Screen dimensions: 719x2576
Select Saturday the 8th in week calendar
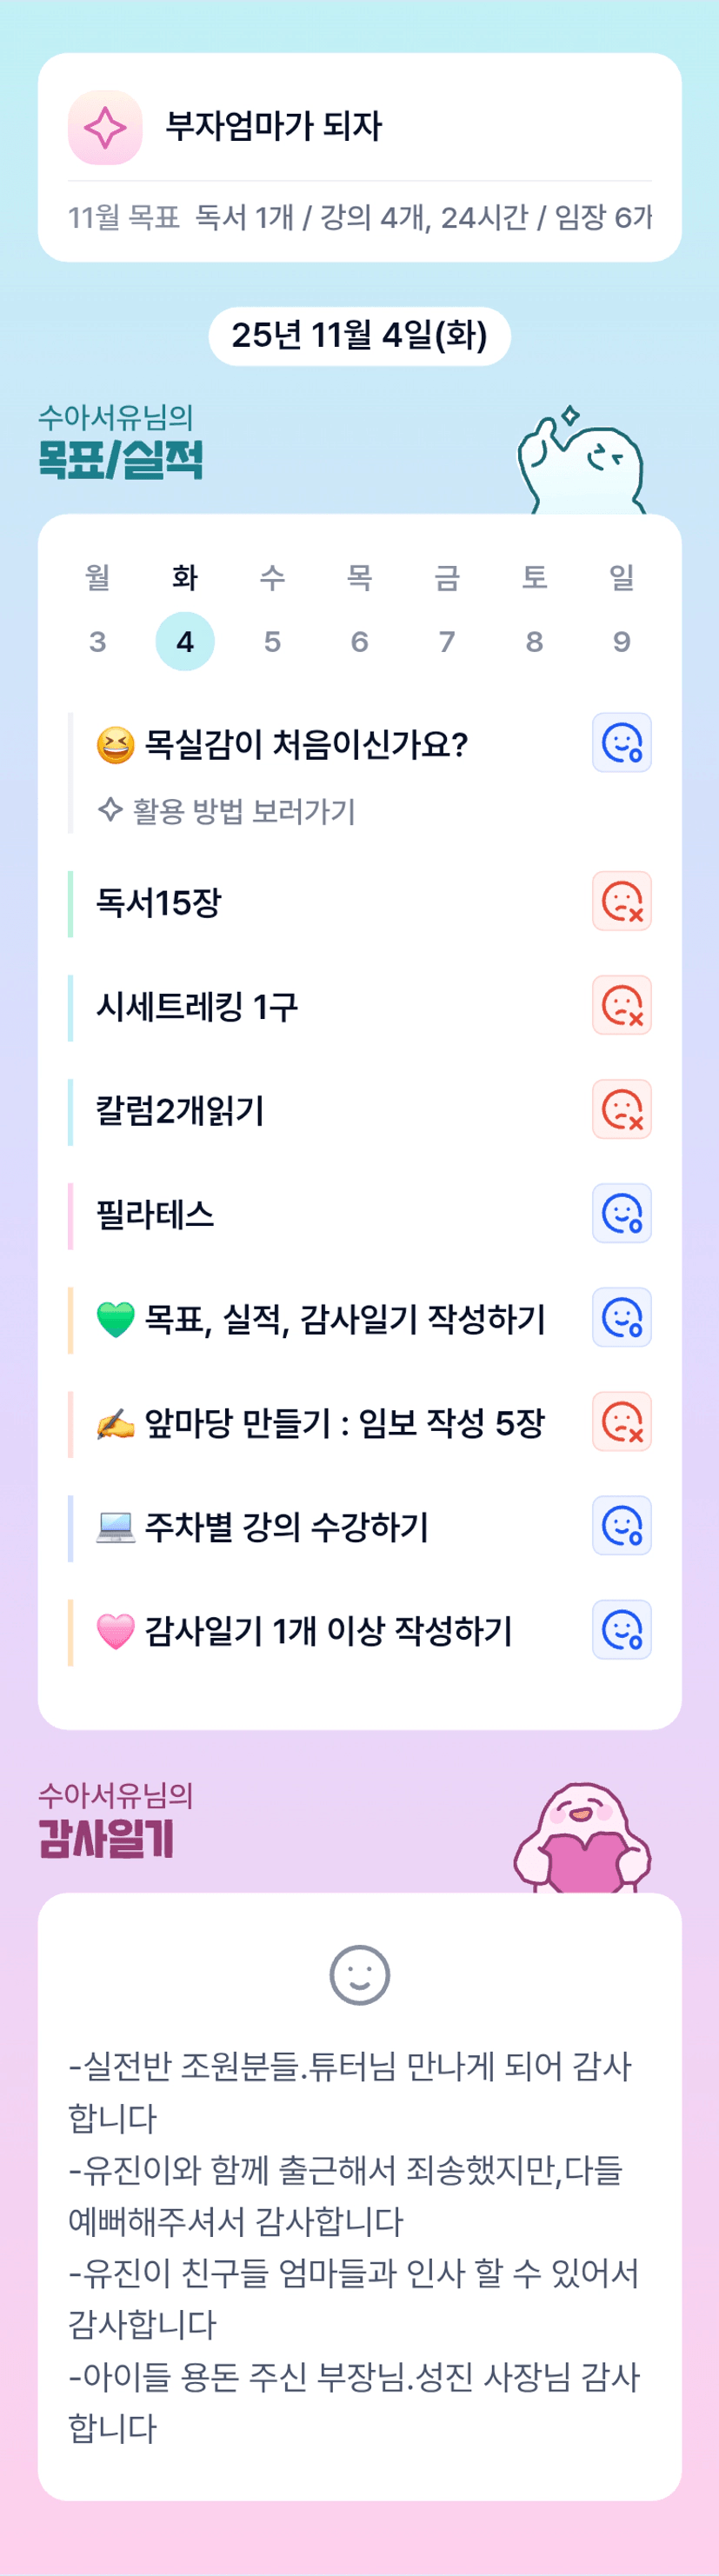coord(534,641)
